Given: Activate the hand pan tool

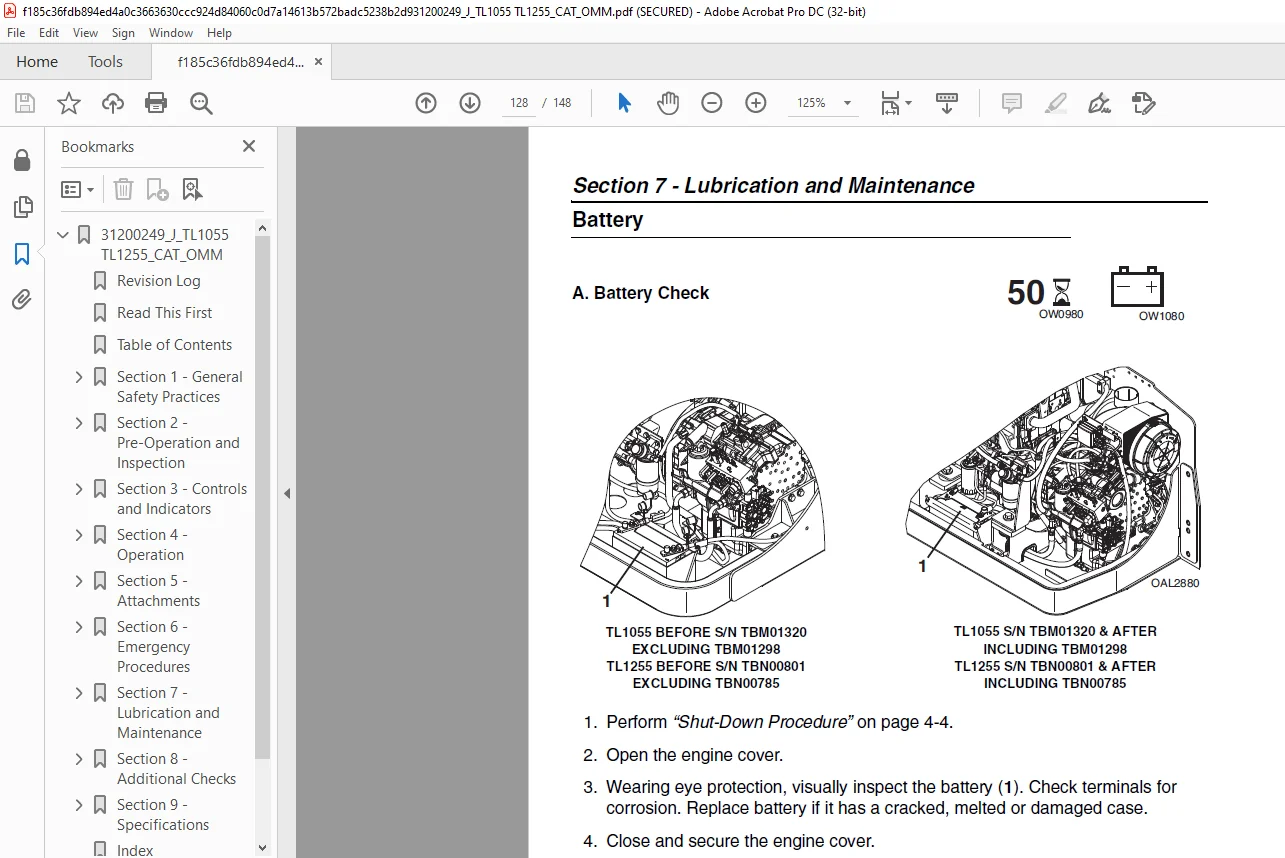Looking at the screenshot, I should tap(668, 103).
